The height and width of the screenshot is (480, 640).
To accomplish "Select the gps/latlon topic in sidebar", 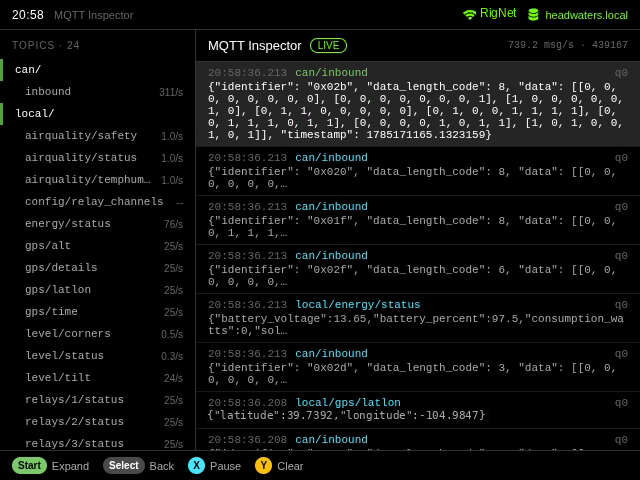I will 98,290.
